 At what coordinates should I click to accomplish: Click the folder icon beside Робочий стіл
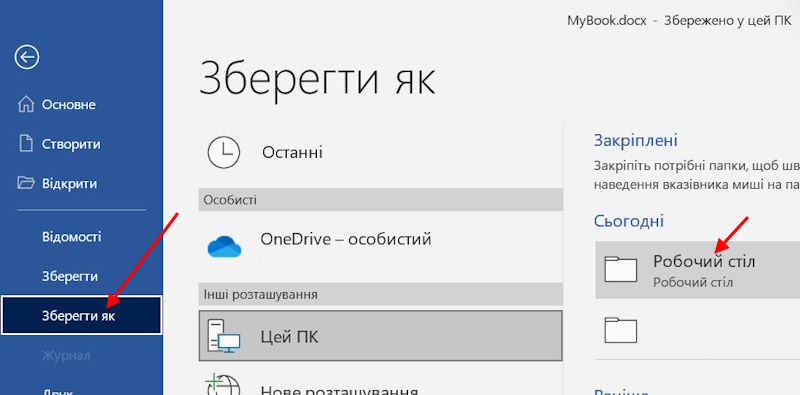(x=620, y=269)
